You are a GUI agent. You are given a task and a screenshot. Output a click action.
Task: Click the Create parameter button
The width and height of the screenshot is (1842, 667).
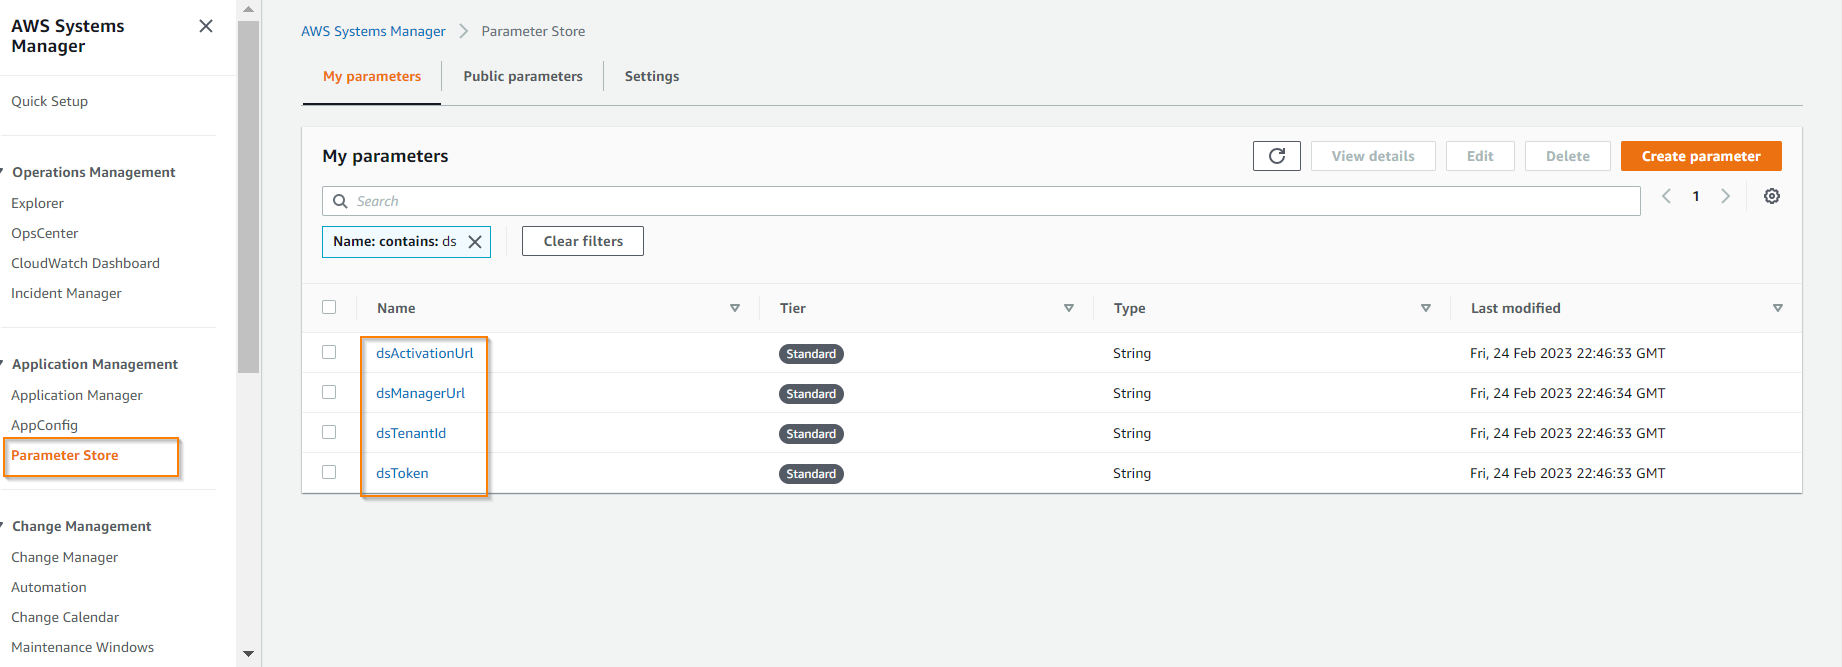[x=1701, y=156]
